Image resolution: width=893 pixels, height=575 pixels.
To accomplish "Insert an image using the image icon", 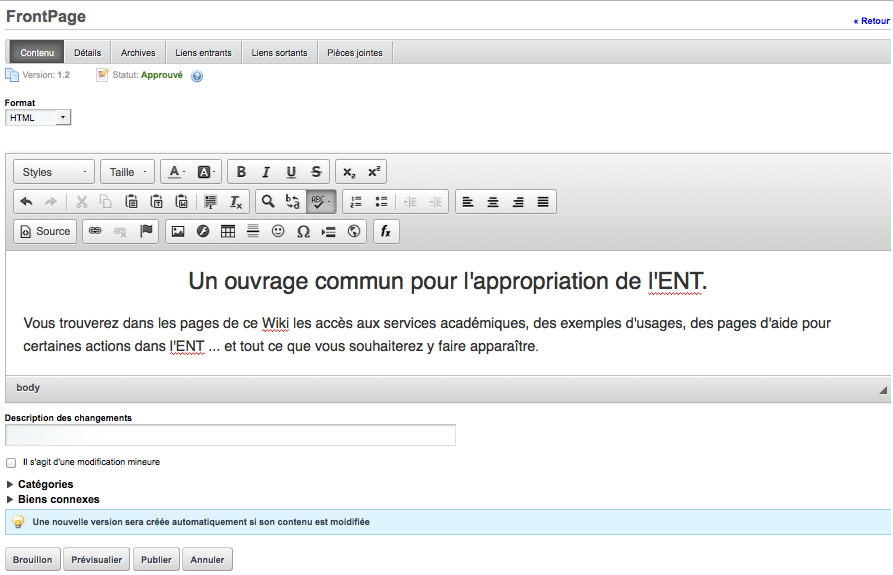I will click(x=178, y=232).
